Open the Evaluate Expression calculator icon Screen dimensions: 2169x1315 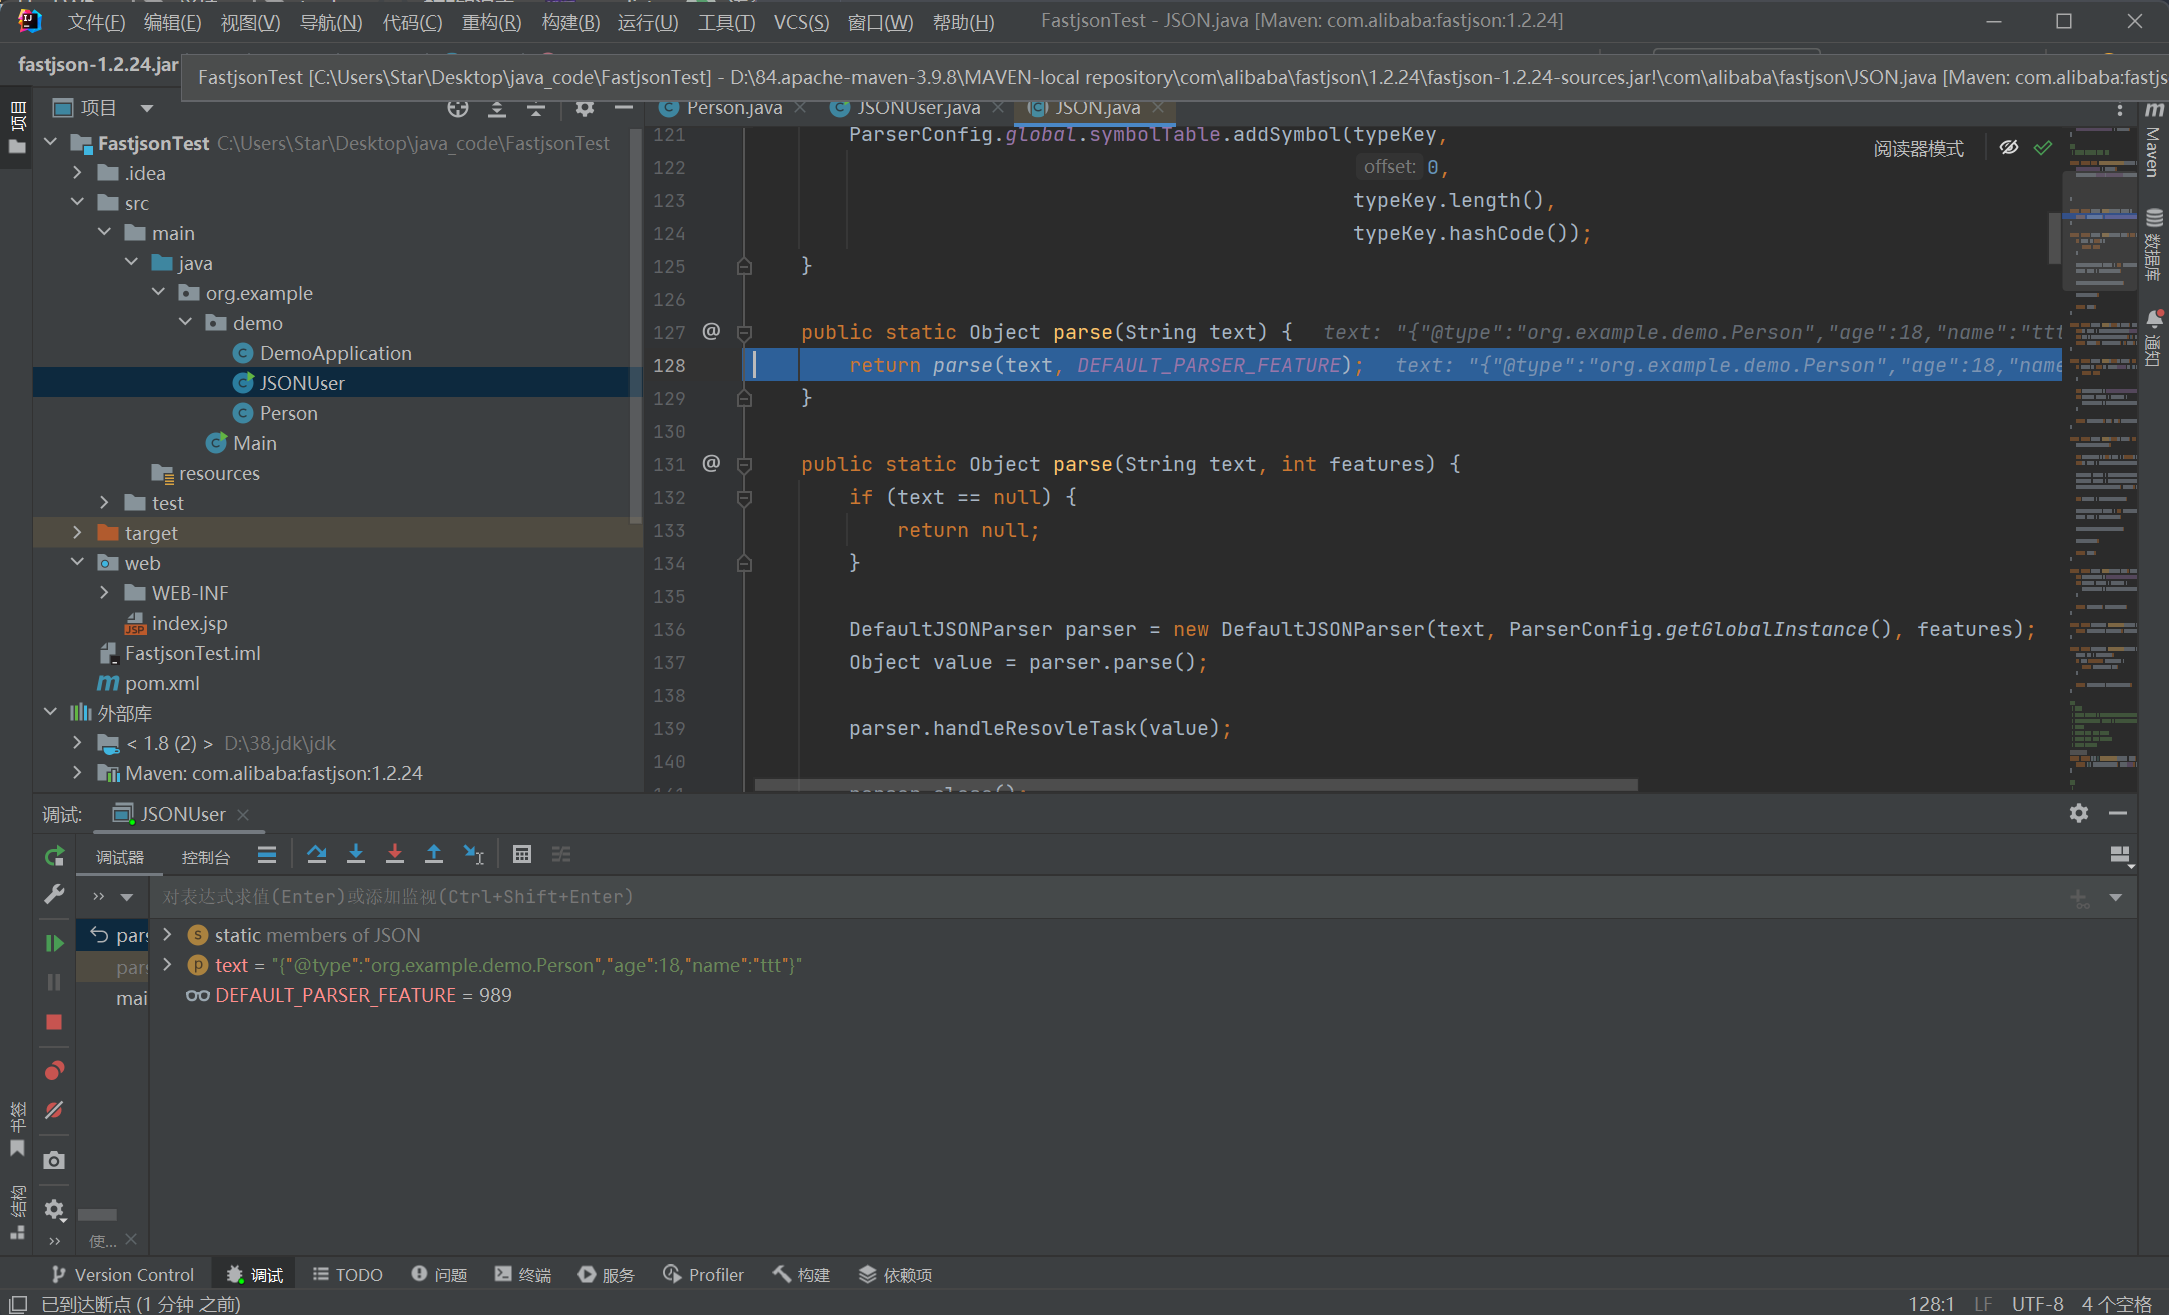[521, 854]
